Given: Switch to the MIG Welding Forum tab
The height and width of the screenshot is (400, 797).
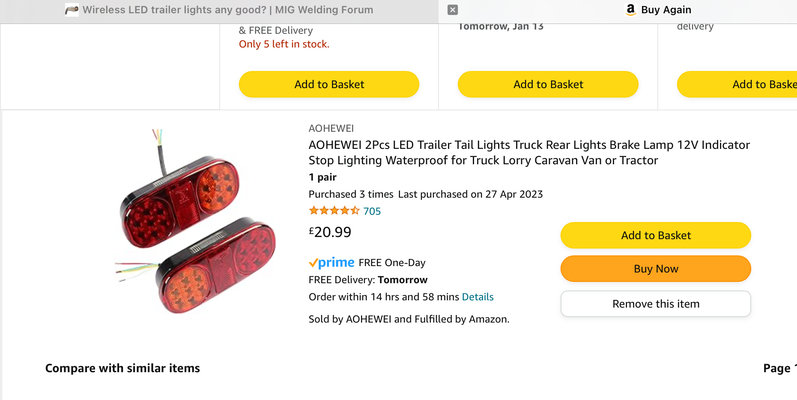Looking at the screenshot, I should 226,10.
